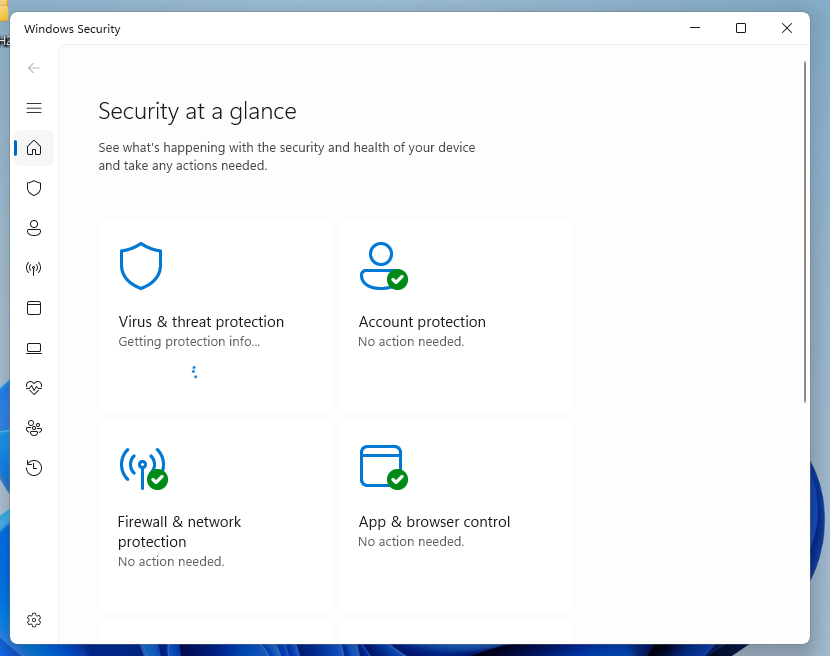The image size is (830, 656).
Task: Go back using the back arrow
Action: click(34, 68)
